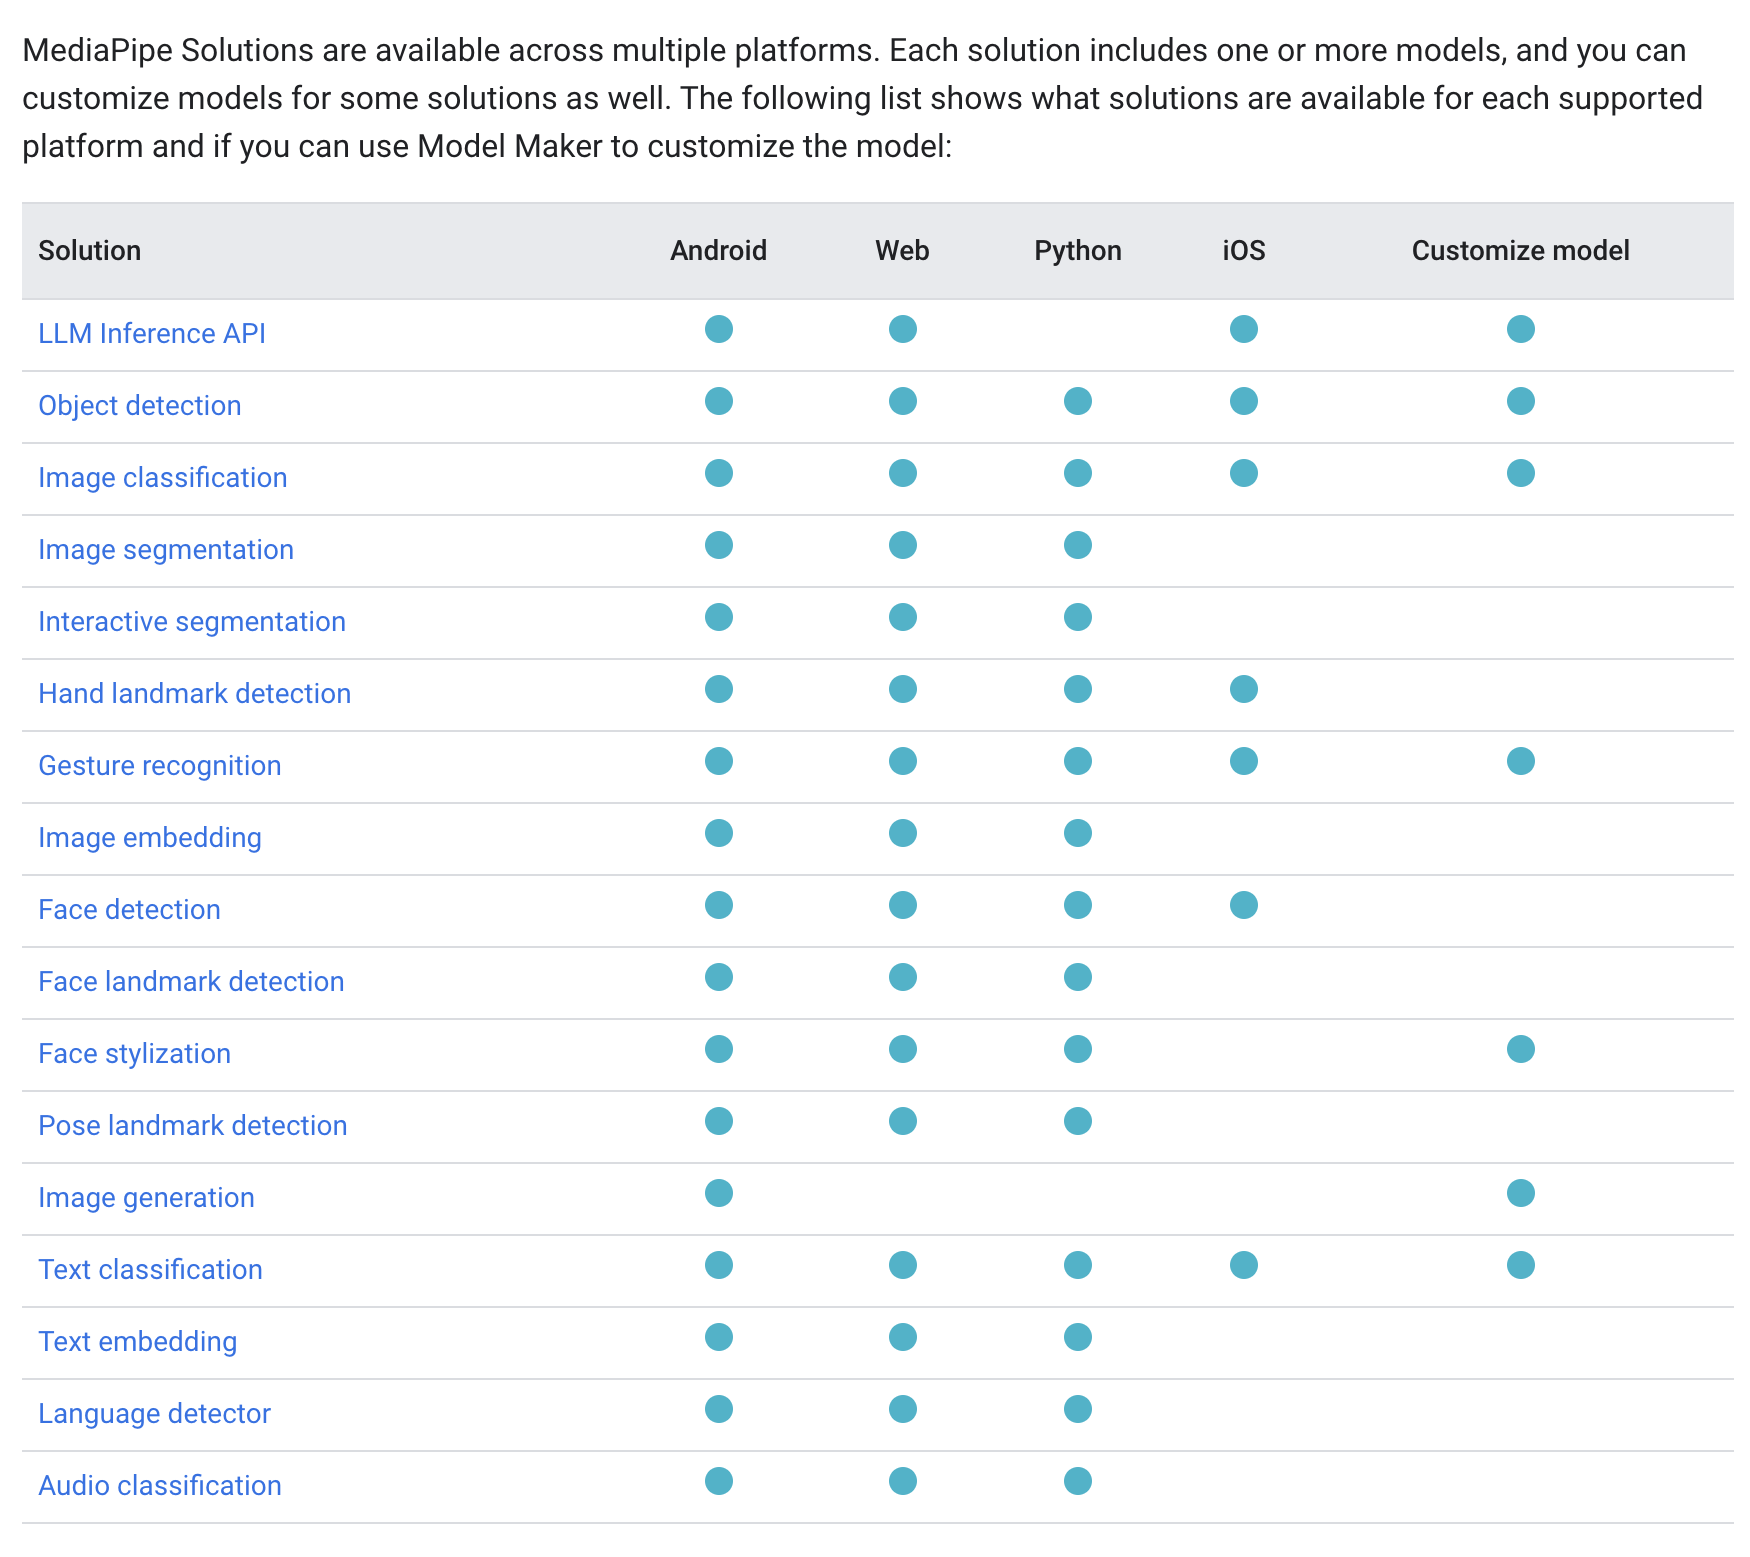The width and height of the screenshot is (1750, 1557).
Task: Open the Hand landmark detection link
Action: (x=195, y=693)
